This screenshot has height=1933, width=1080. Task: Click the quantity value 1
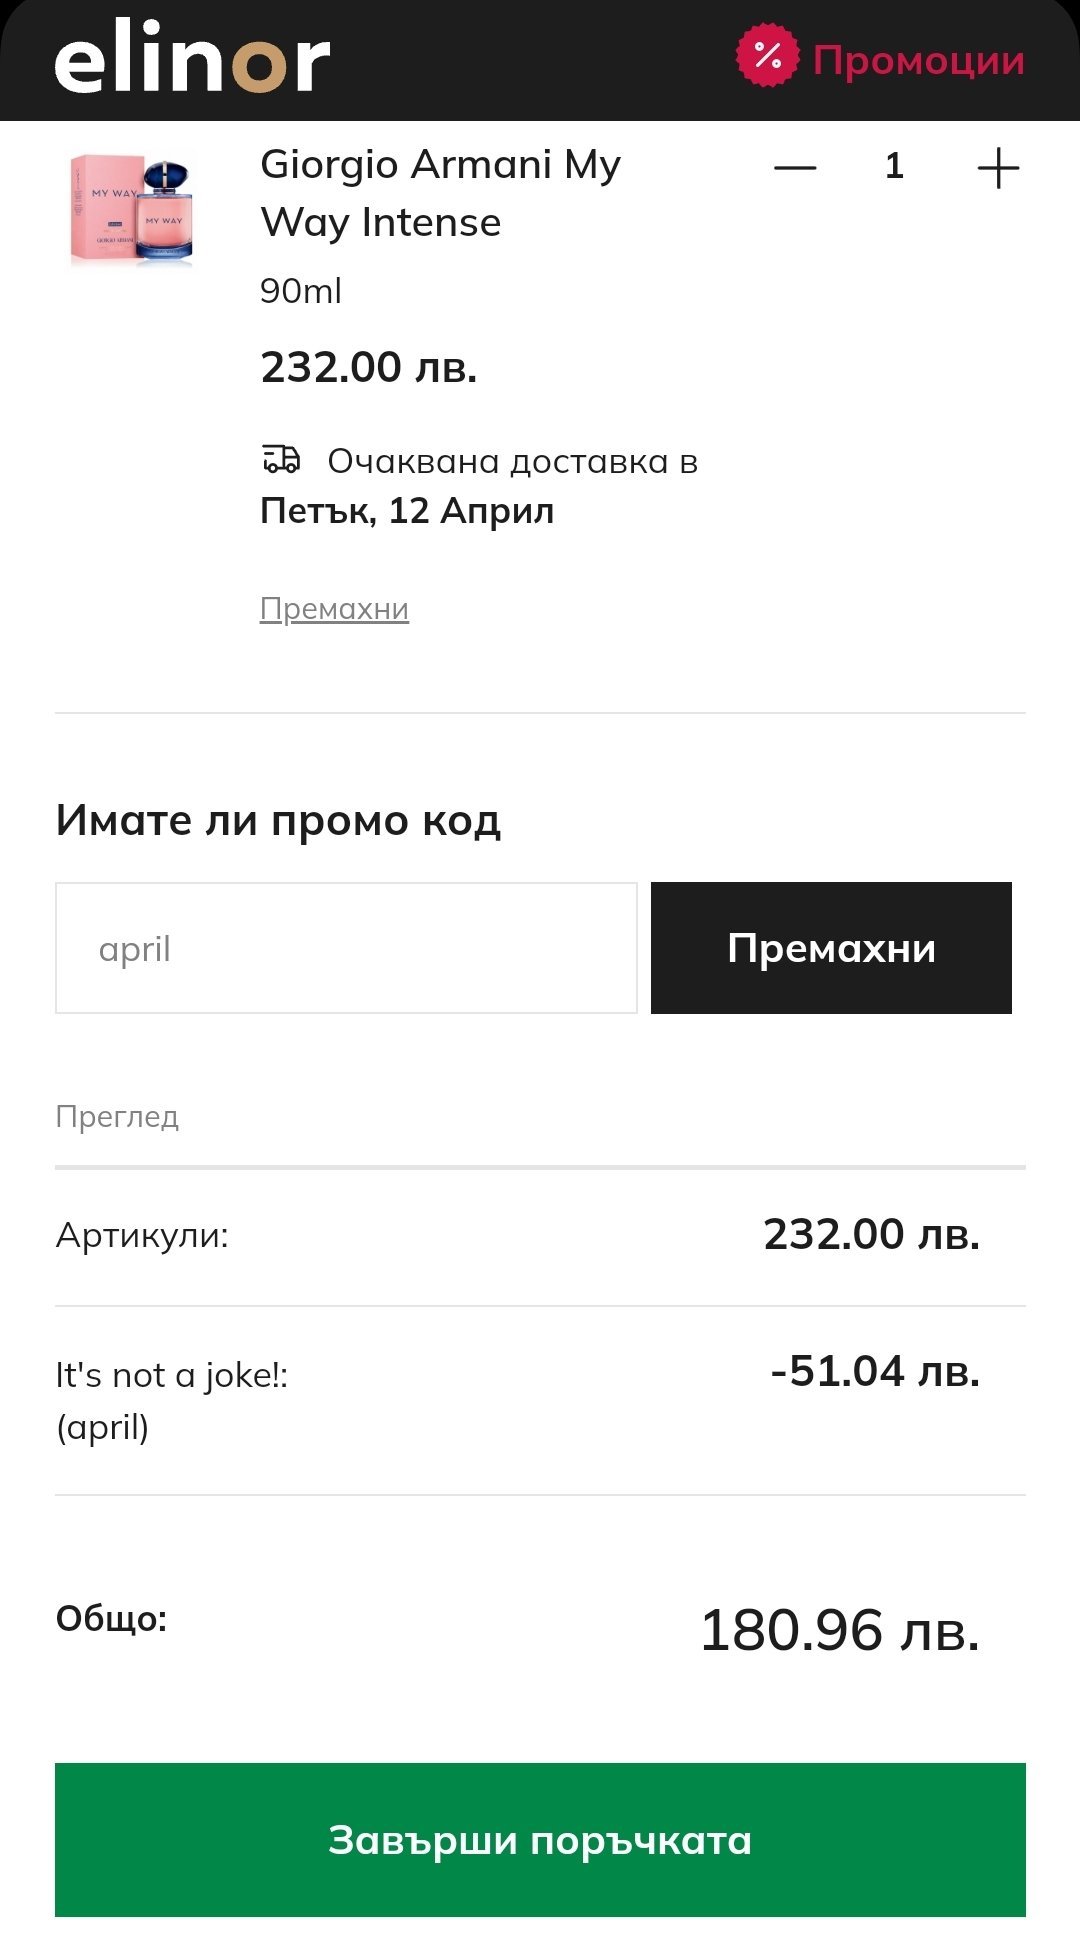[x=894, y=166]
